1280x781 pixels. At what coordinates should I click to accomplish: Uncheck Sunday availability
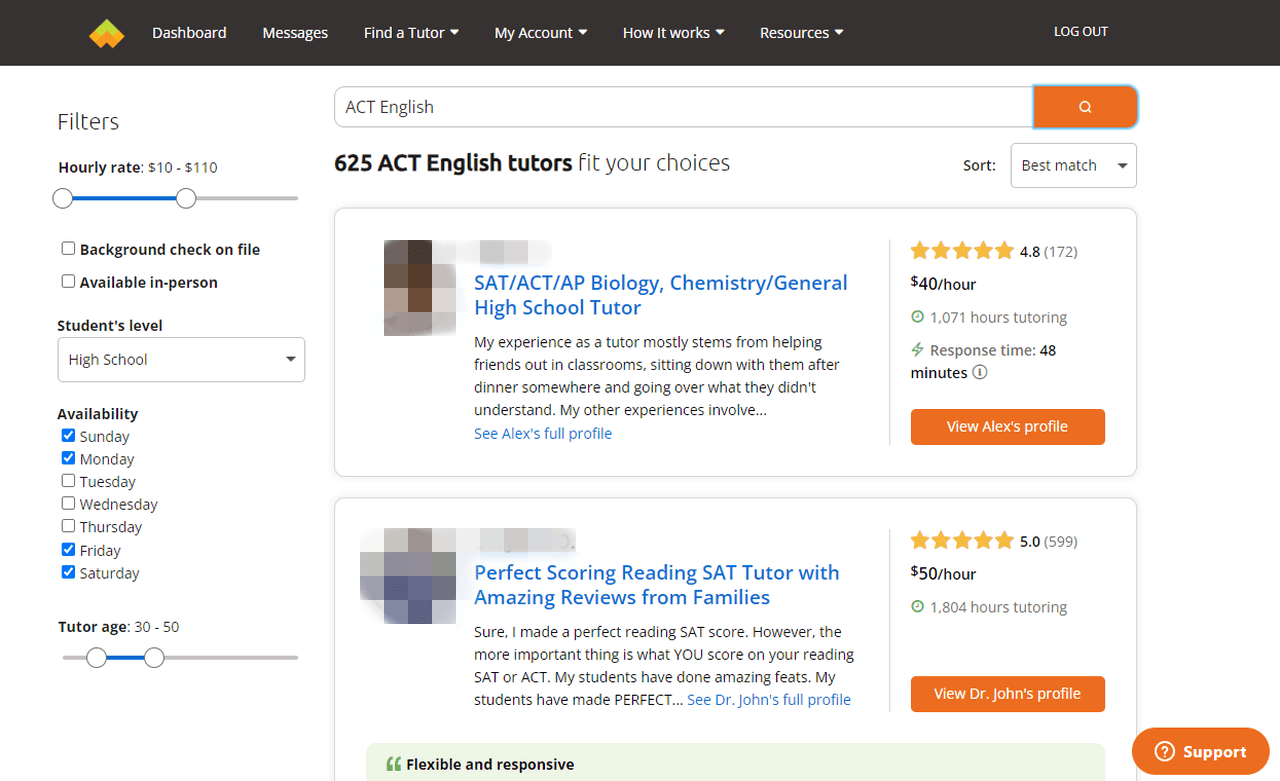(x=68, y=434)
